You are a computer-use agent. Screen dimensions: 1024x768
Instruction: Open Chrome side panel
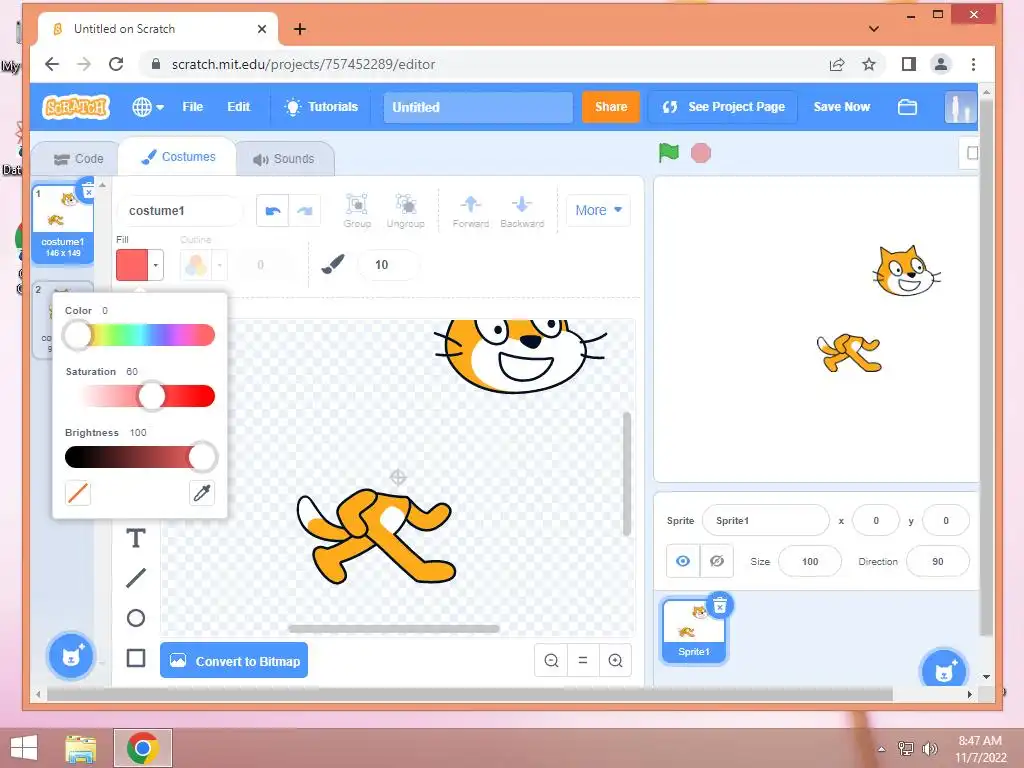tap(908, 64)
